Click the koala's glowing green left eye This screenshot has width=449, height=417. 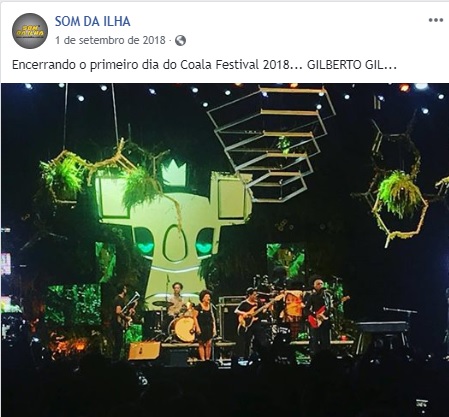point(145,245)
